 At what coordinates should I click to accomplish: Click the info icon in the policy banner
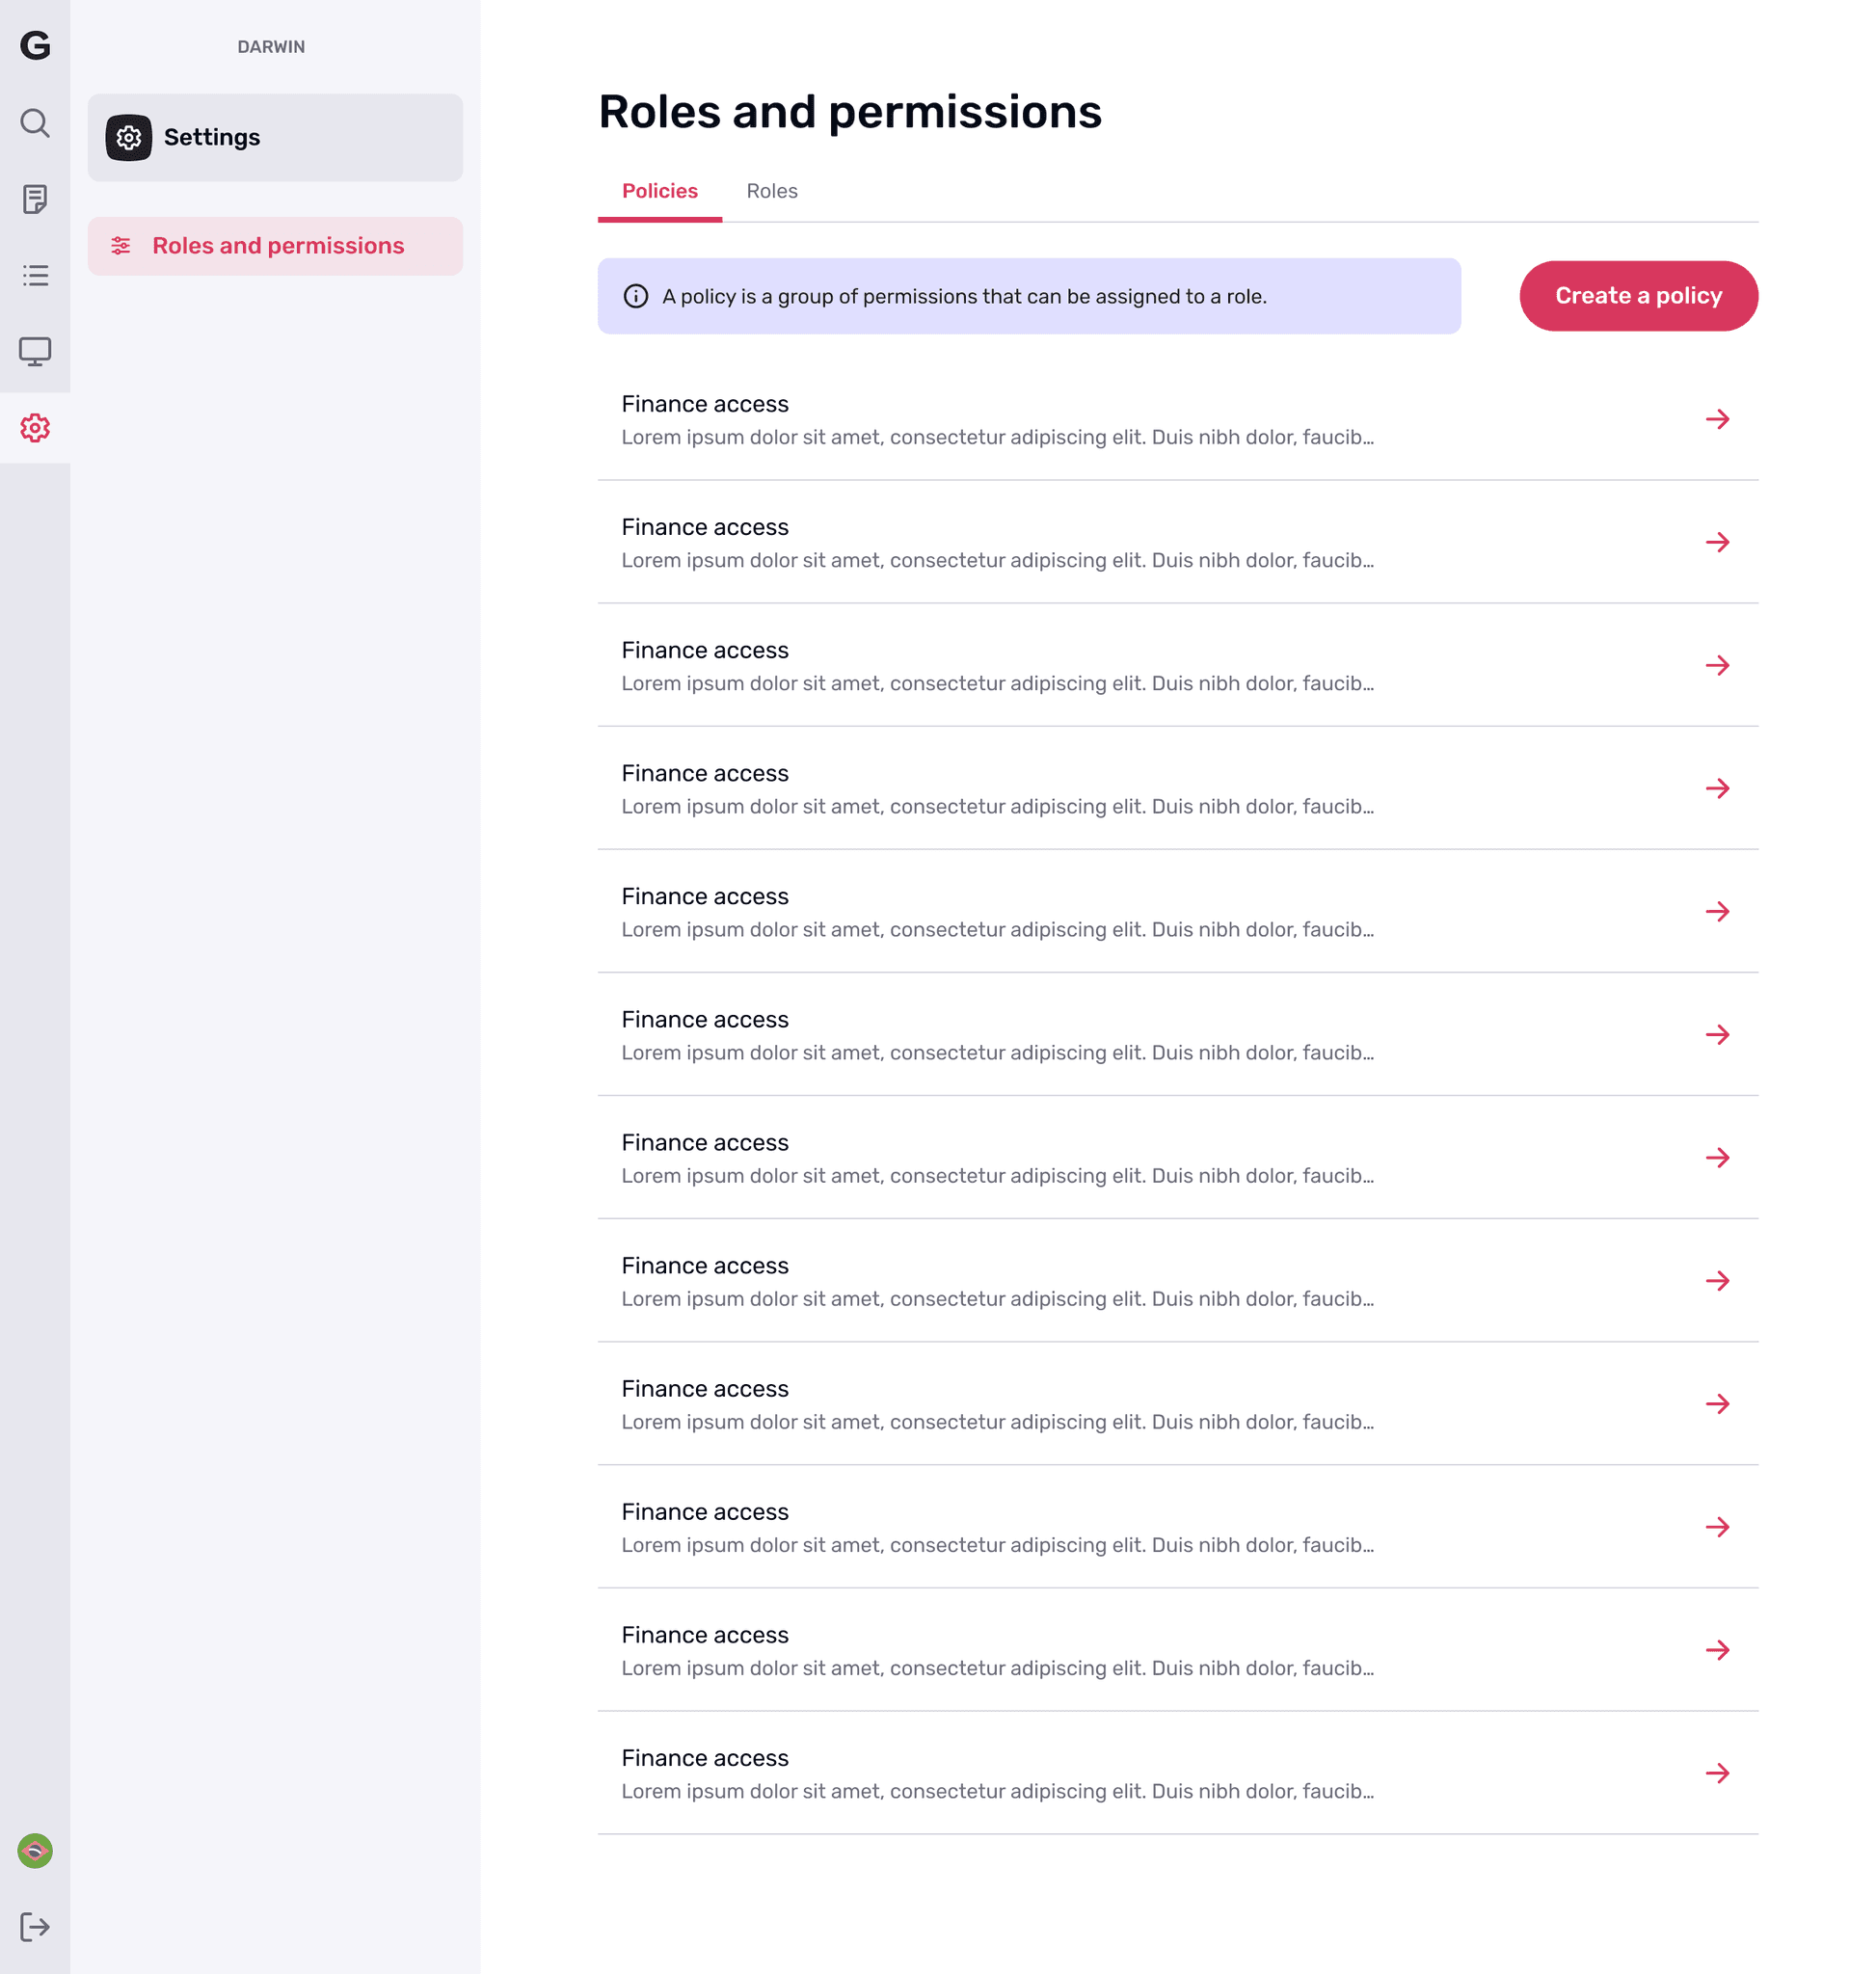pos(636,296)
